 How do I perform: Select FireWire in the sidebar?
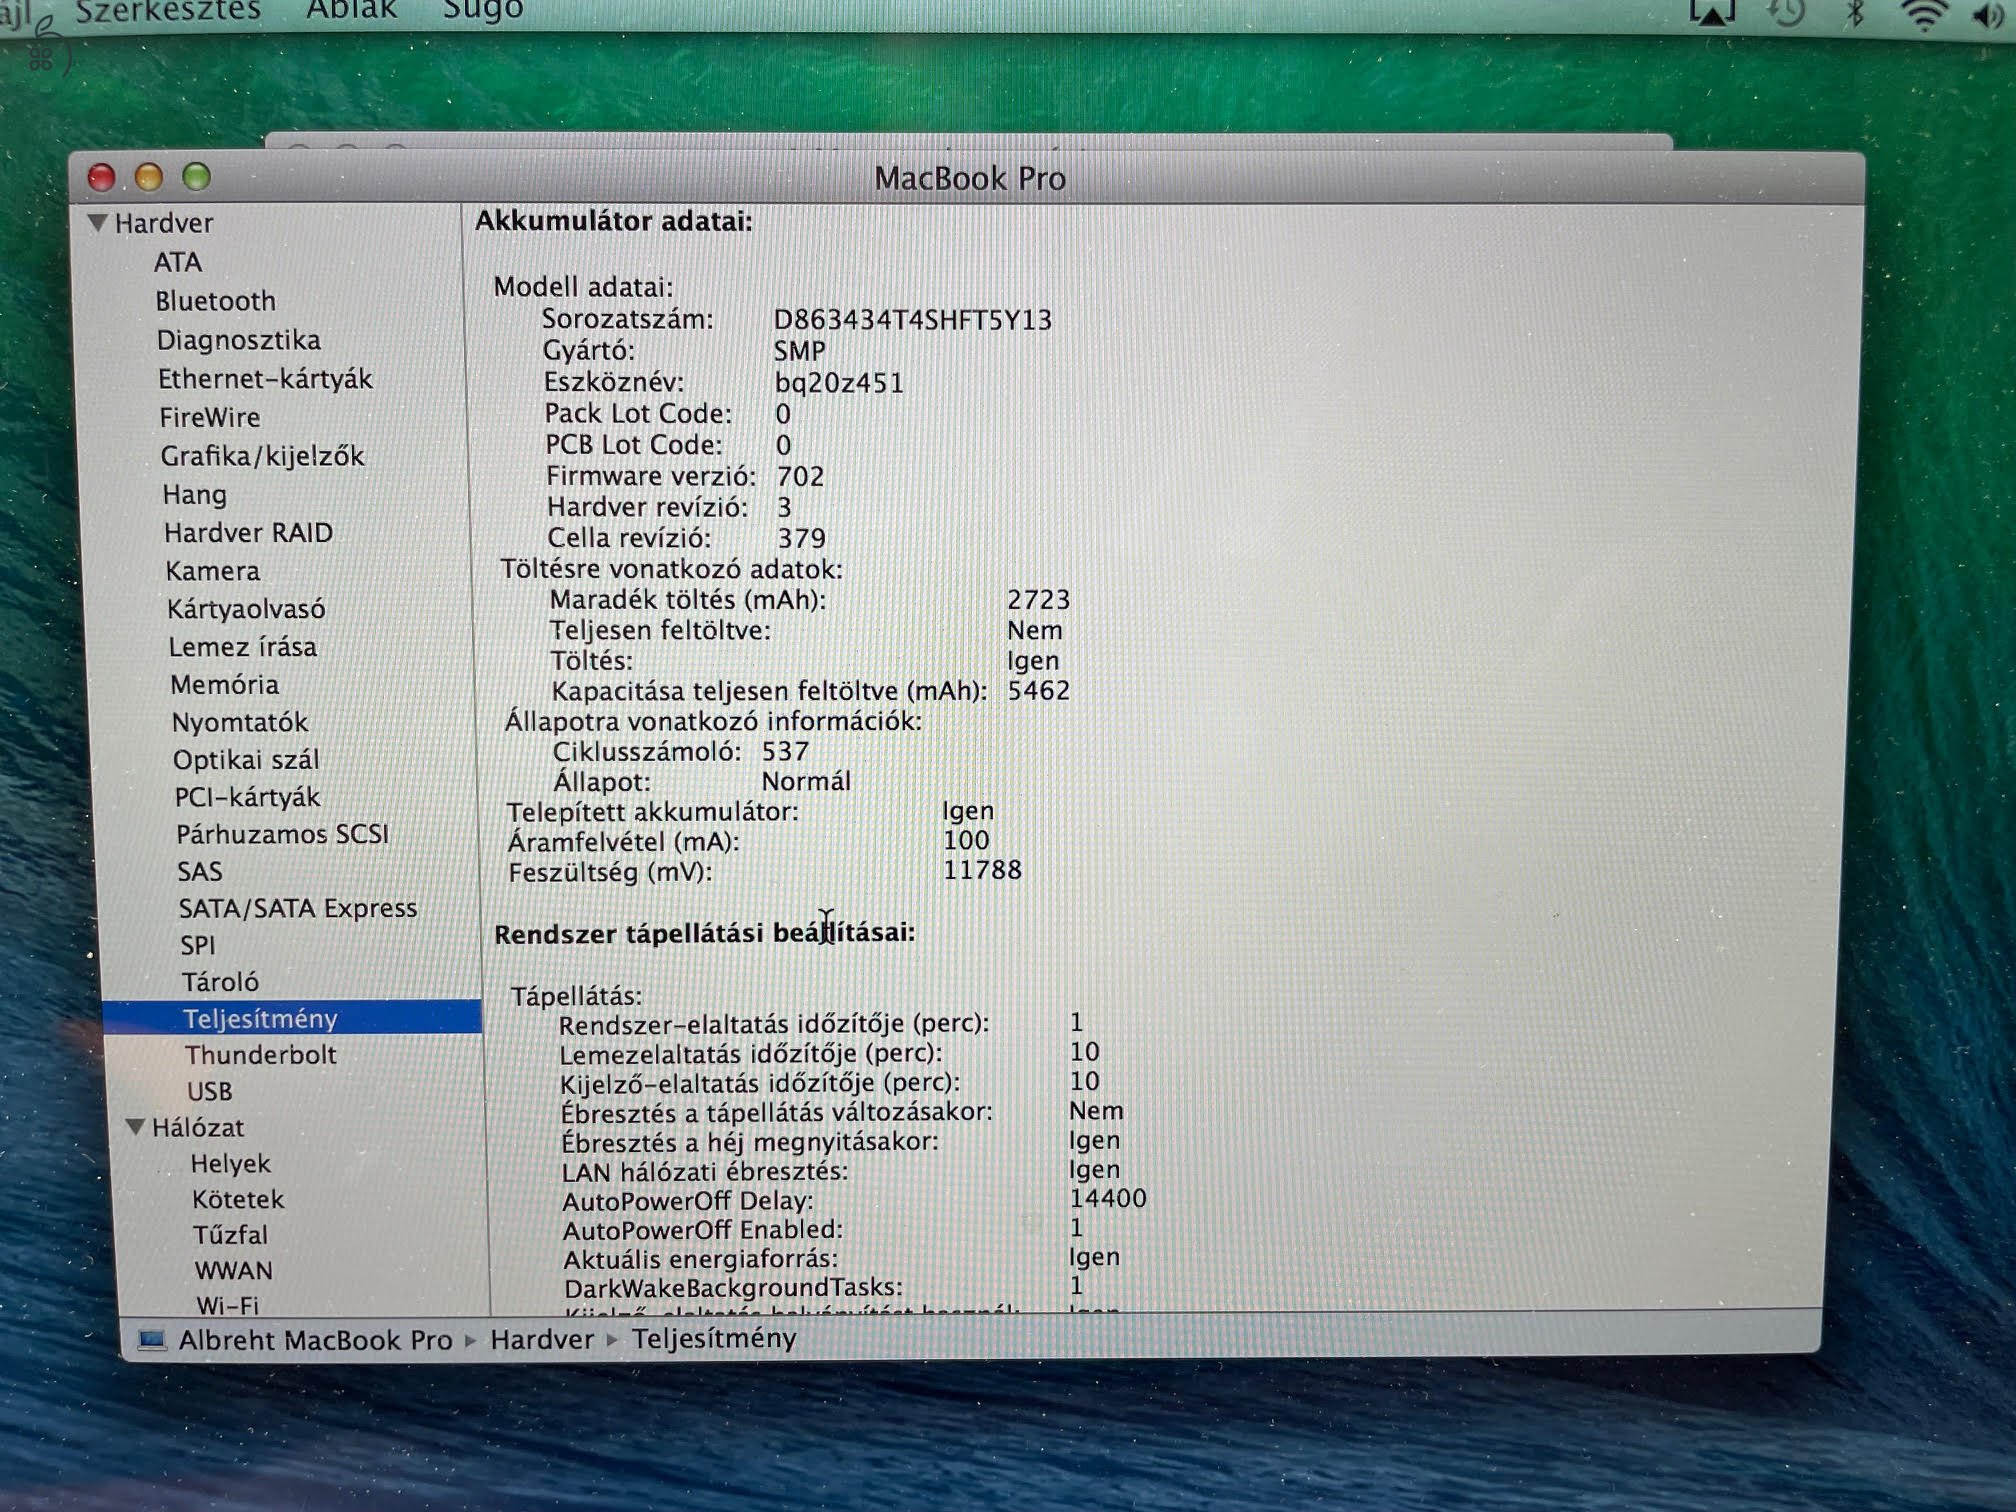[x=209, y=417]
